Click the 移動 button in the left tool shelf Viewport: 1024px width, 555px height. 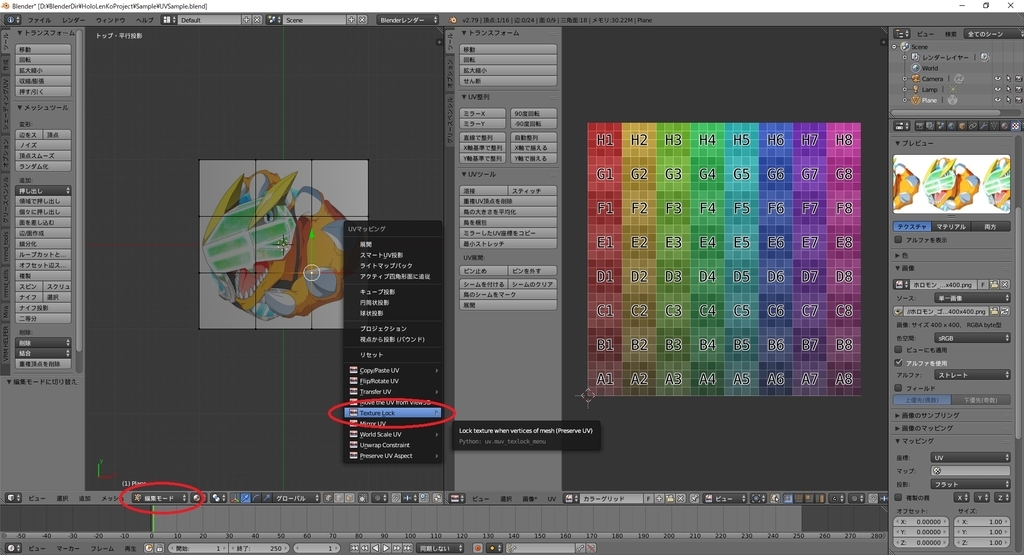click(43, 50)
